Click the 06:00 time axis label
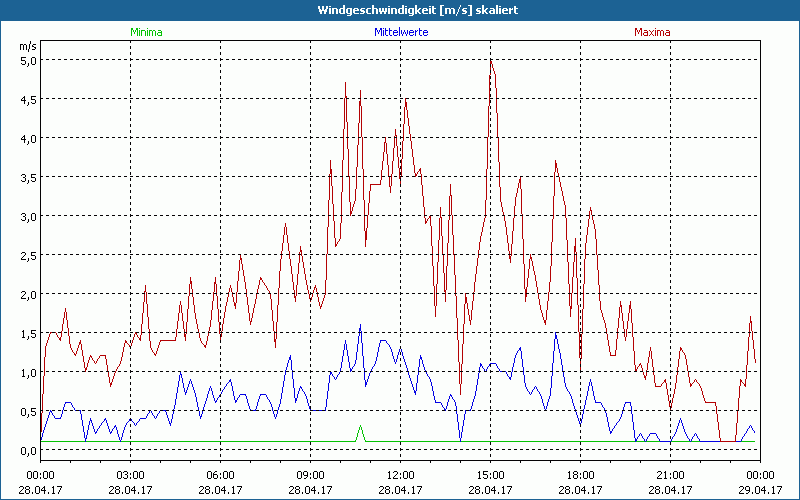This screenshot has height=500, width=800. point(220,474)
